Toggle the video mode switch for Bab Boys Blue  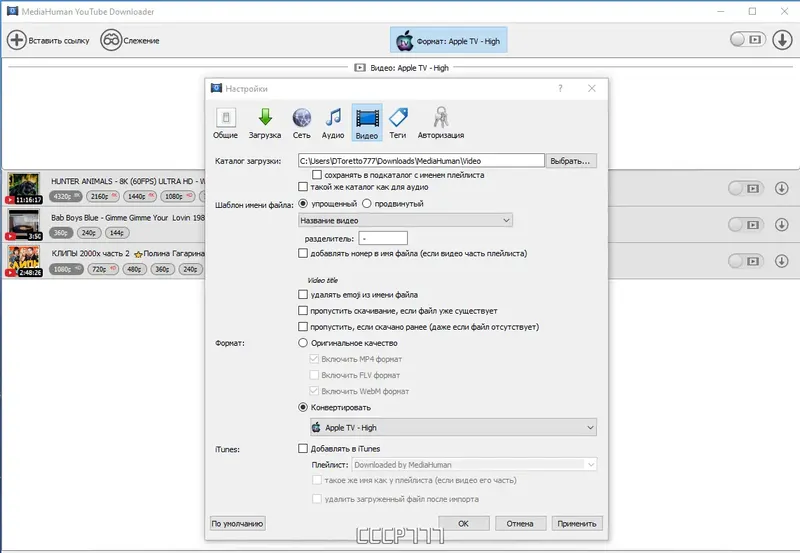tap(745, 224)
